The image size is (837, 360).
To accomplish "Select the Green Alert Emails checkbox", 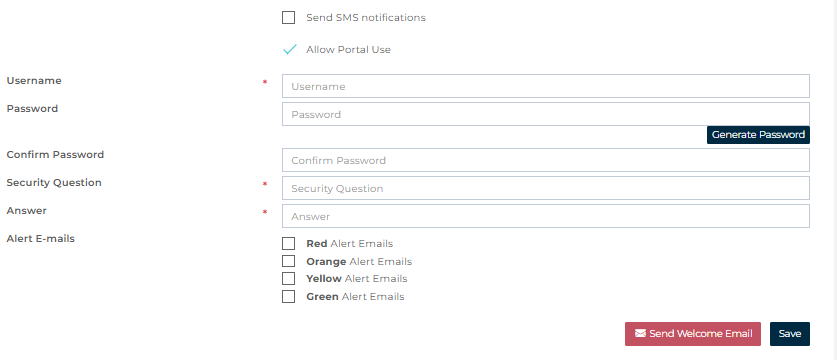I will 288,296.
